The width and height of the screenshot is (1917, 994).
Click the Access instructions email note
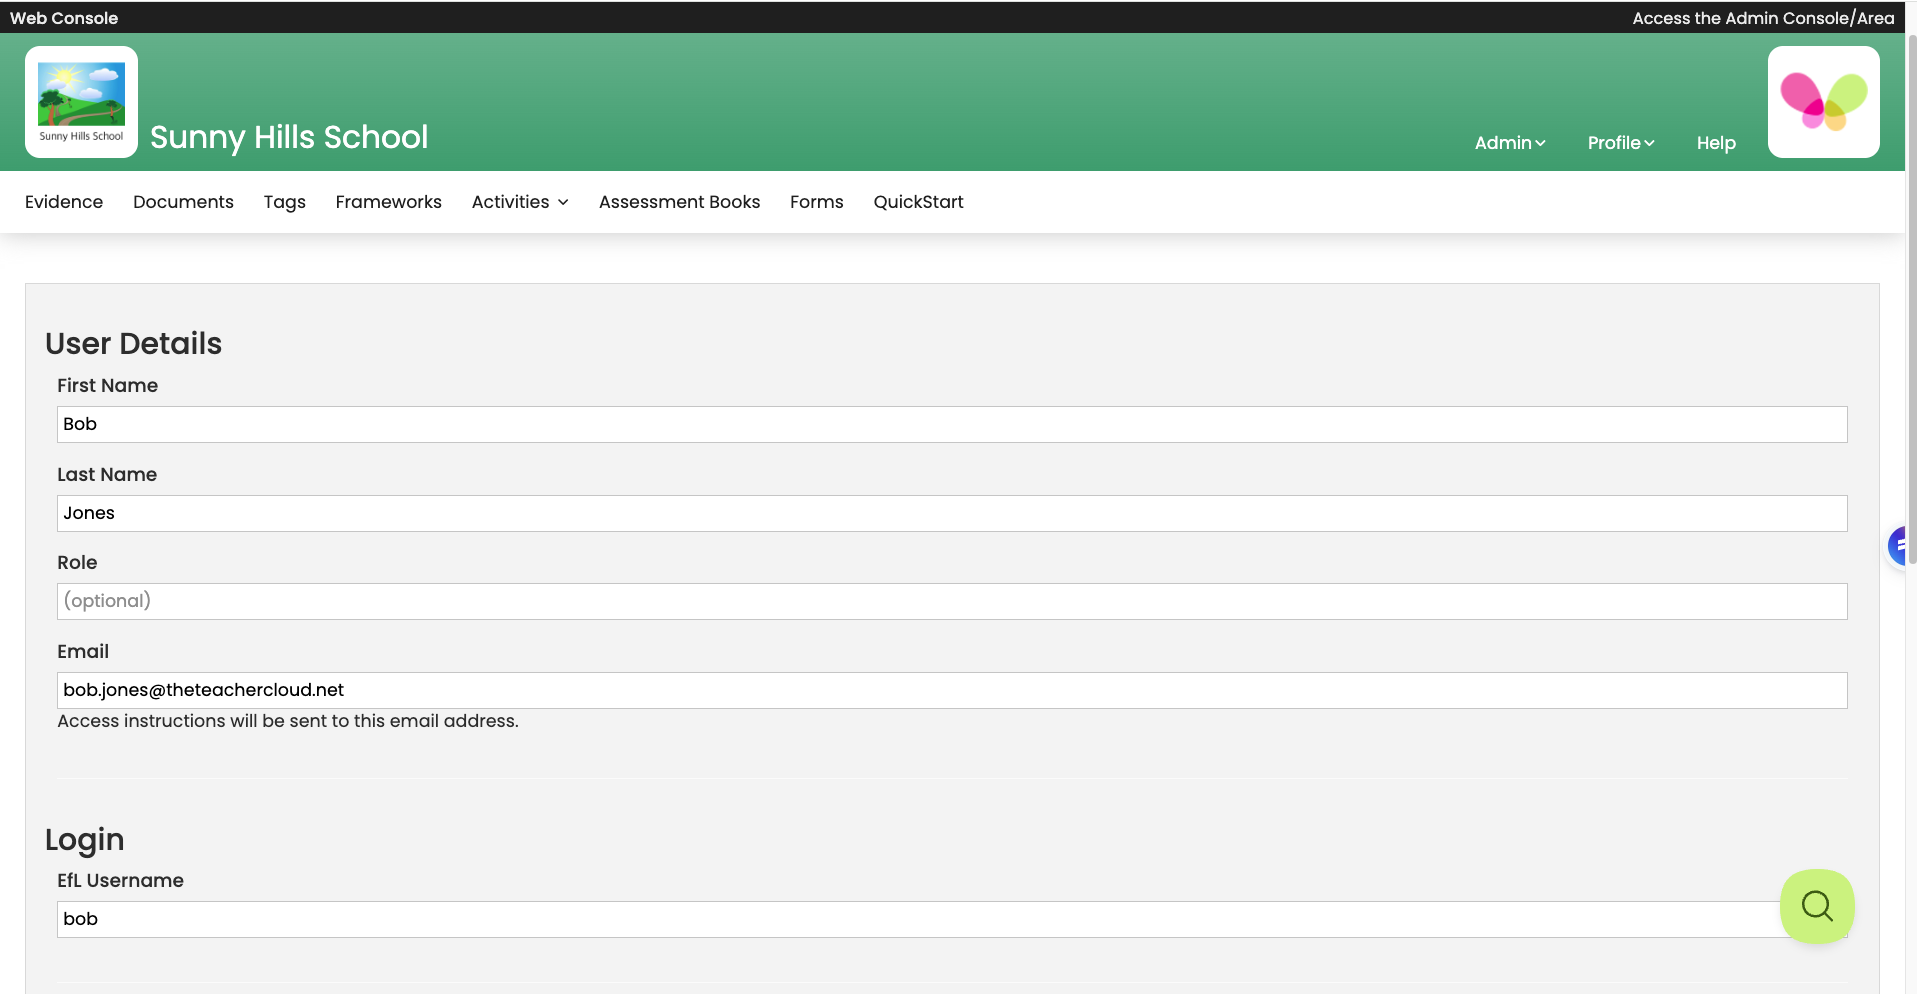[x=288, y=721]
